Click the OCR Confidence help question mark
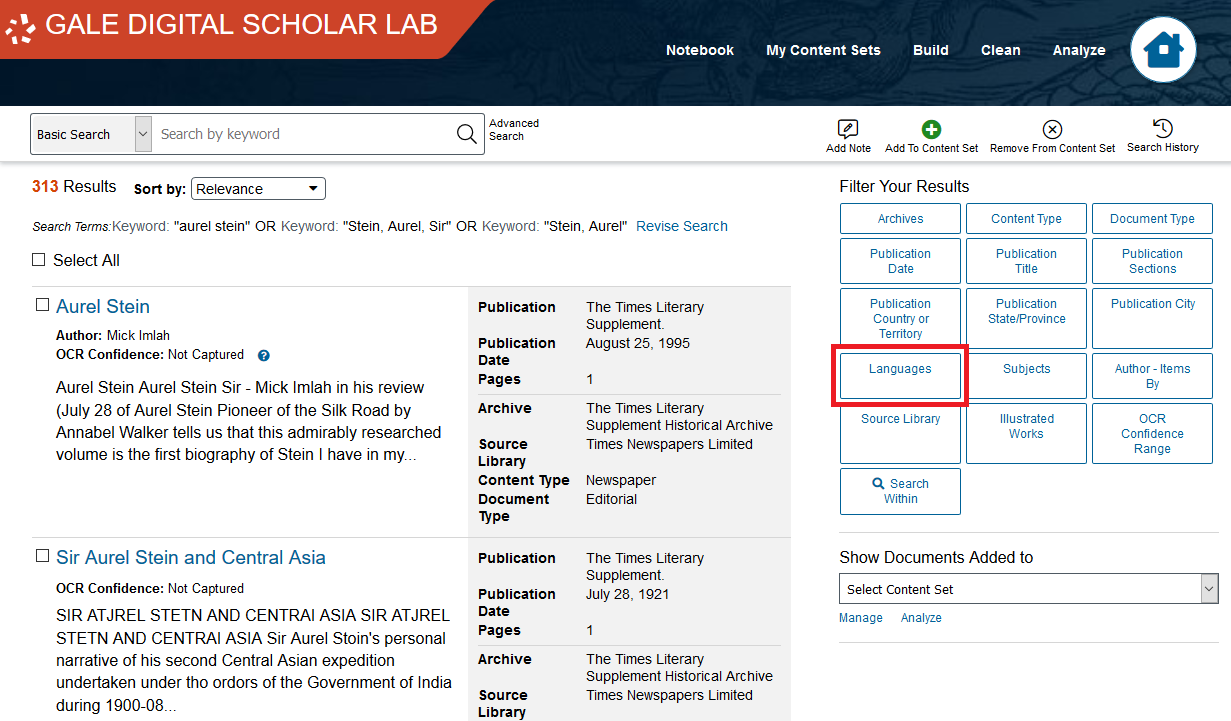Viewport: 1231px width, 721px height. coord(262,355)
